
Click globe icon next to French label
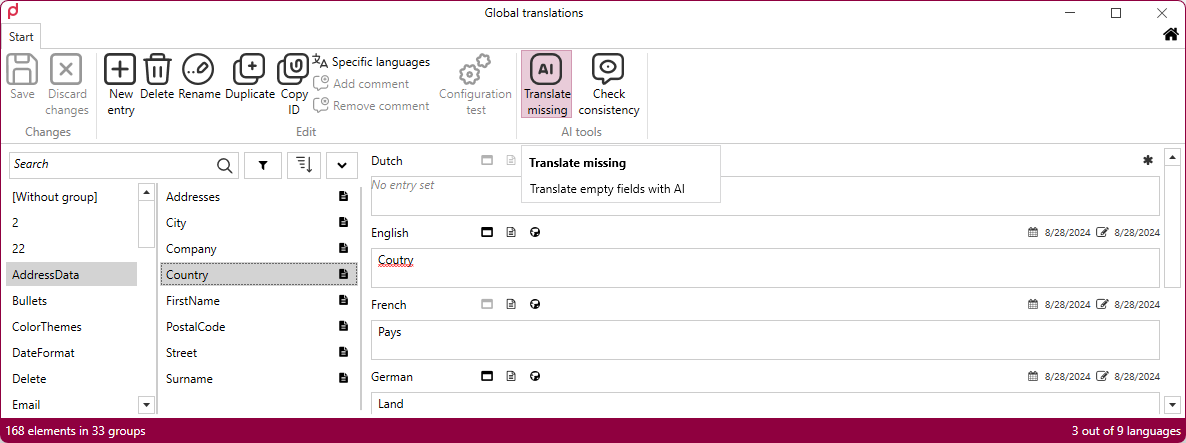535,305
